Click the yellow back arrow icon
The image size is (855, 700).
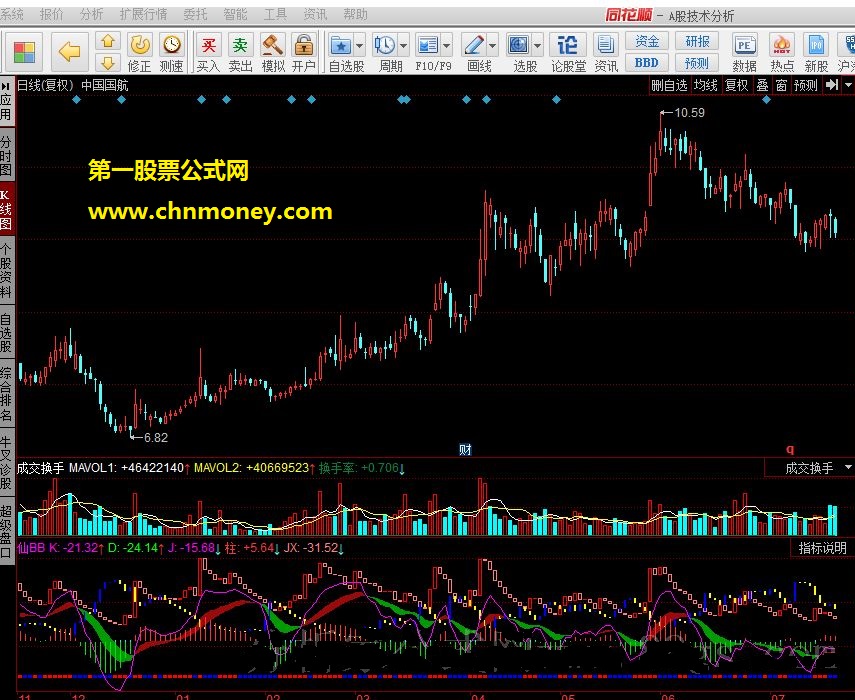69,52
